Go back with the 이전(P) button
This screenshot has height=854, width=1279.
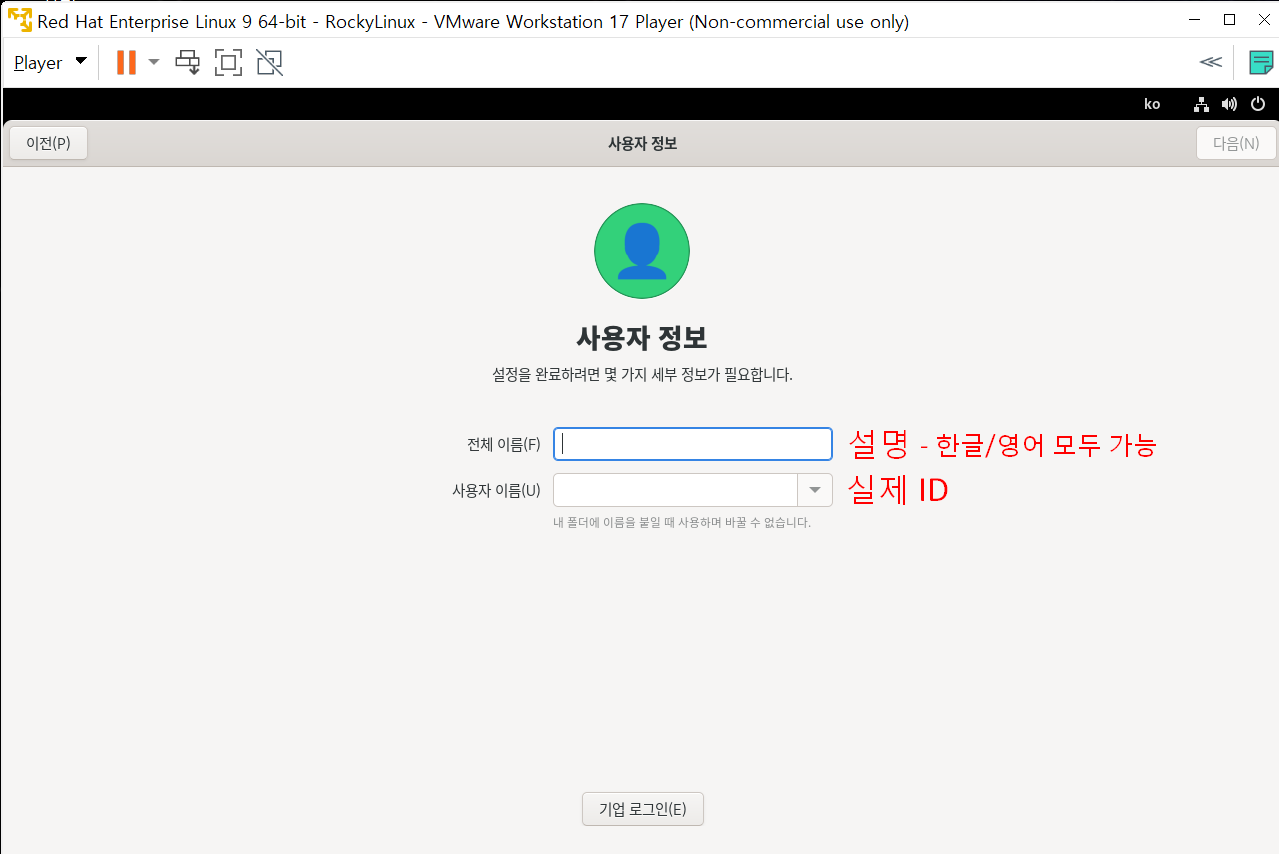(x=48, y=143)
